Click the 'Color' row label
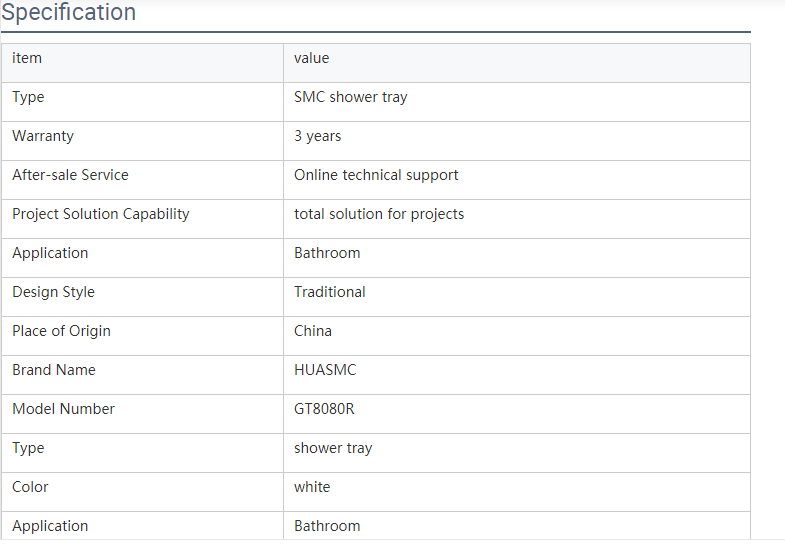 (x=31, y=487)
